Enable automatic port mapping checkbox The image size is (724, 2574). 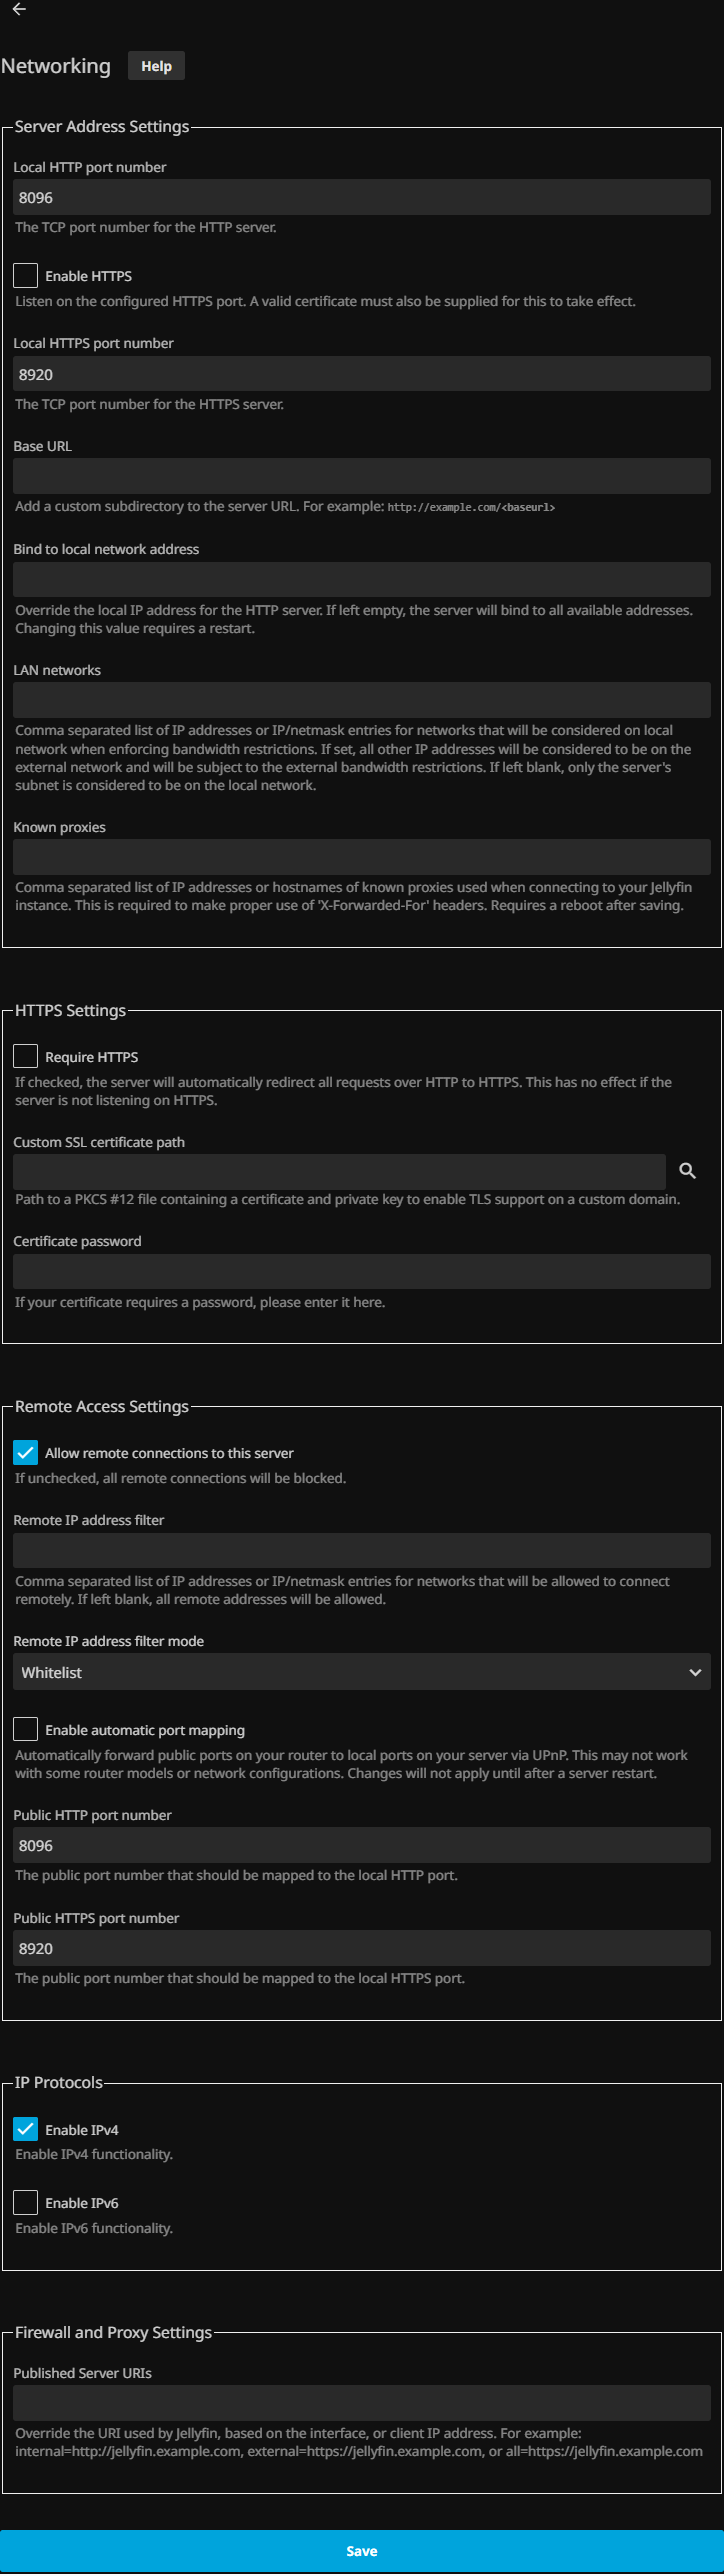[26, 1730]
